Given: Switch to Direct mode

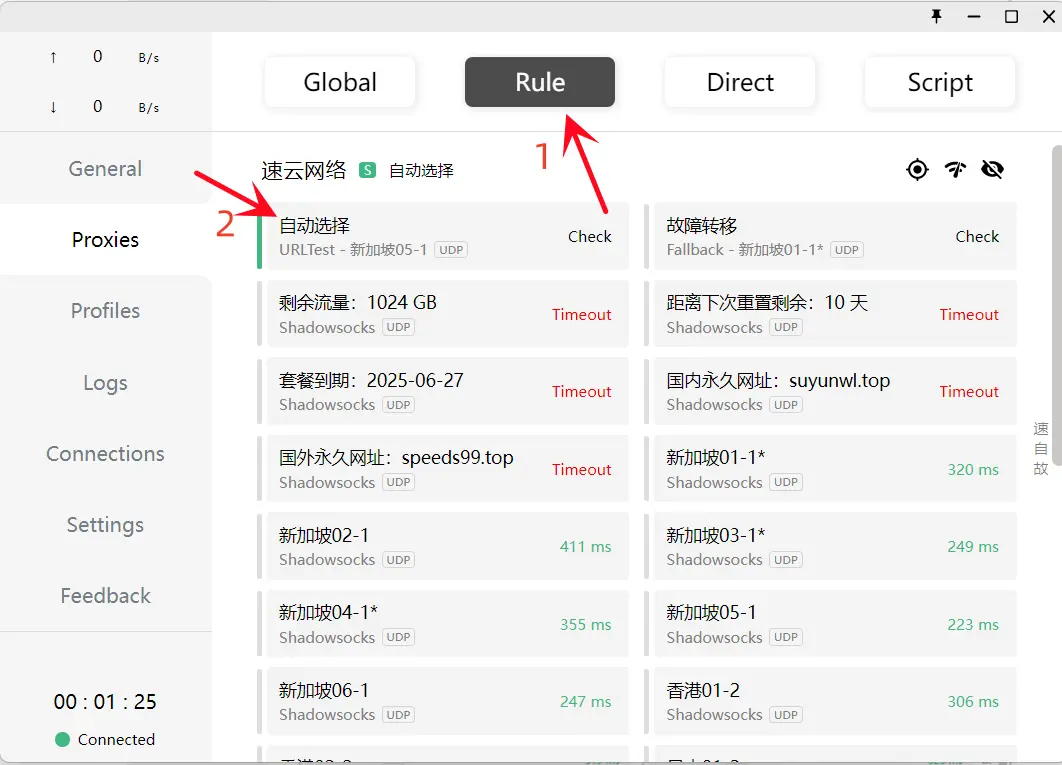Looking at the screenshot, I should 740,82.
